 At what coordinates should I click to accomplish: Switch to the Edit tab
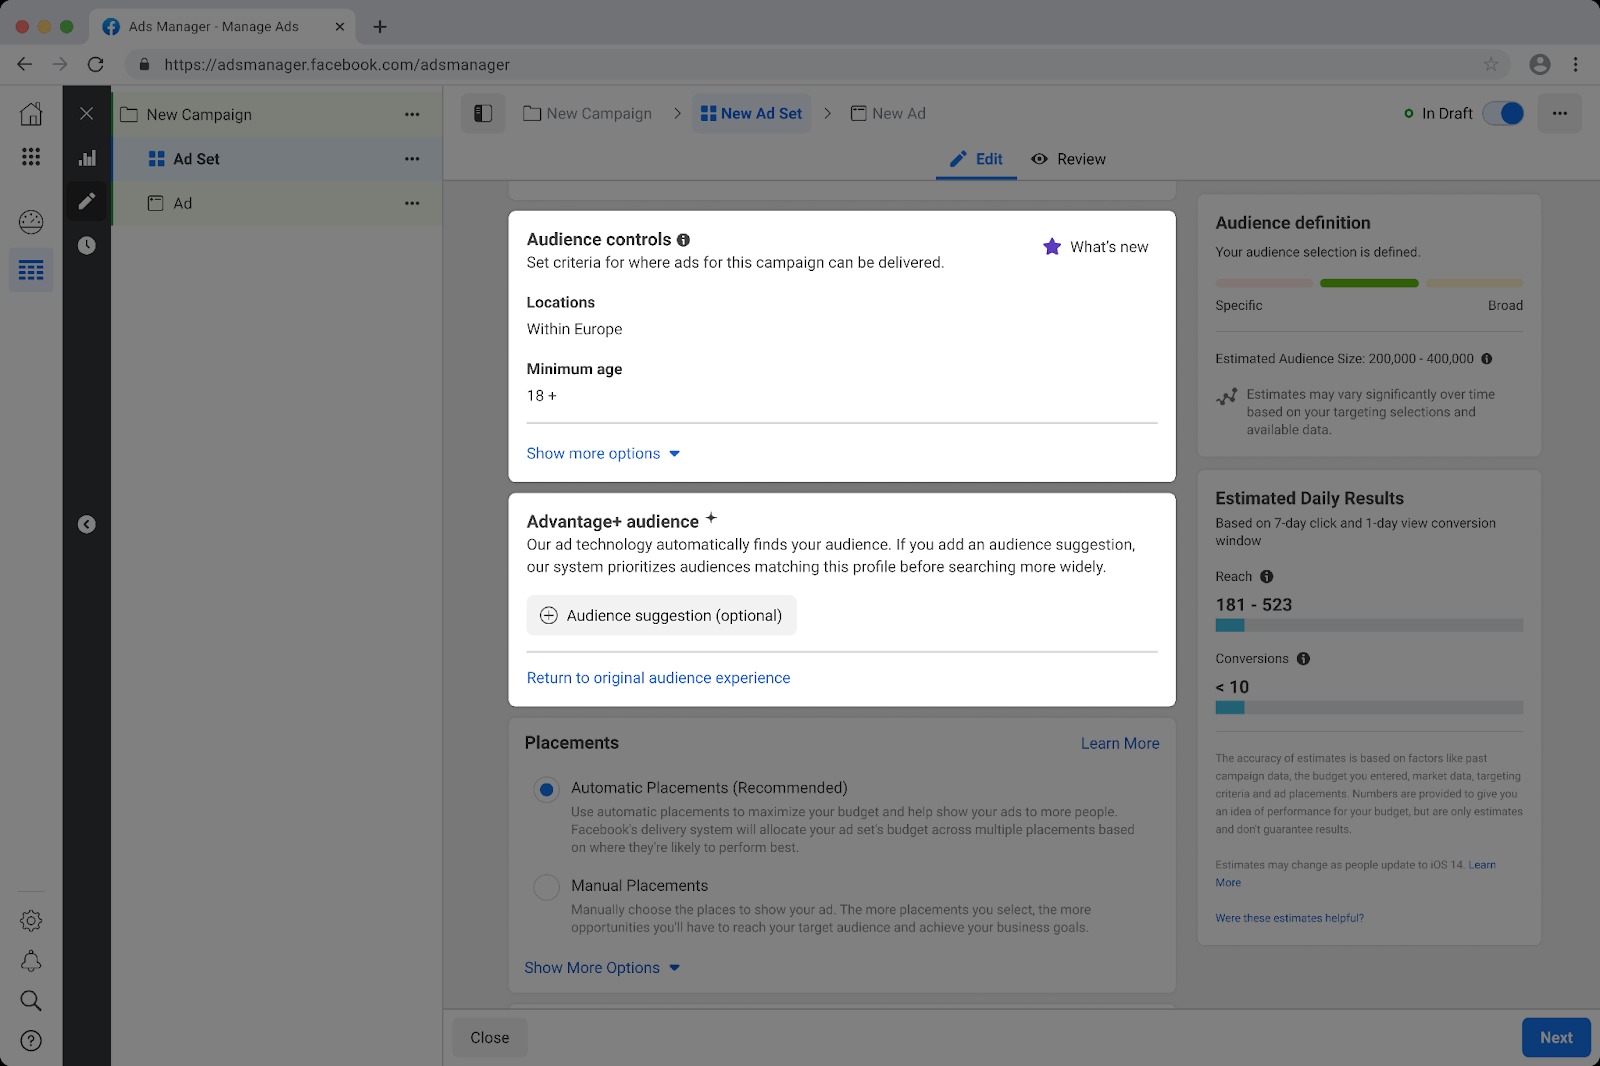tap(976, 159)
